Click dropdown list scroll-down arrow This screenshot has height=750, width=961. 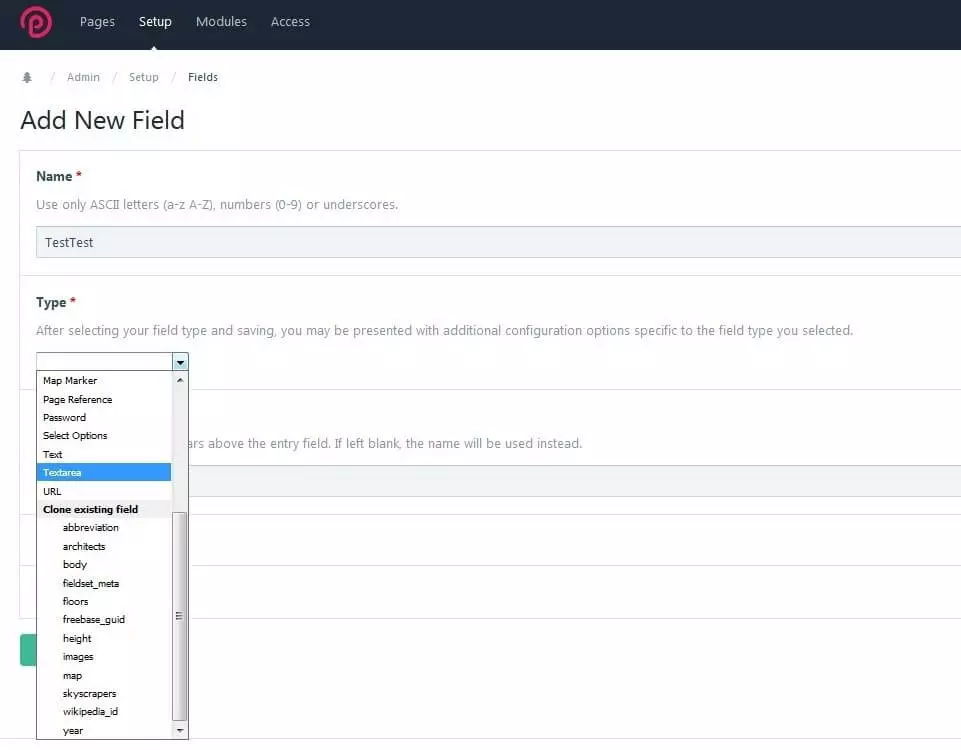pos(180,731)
